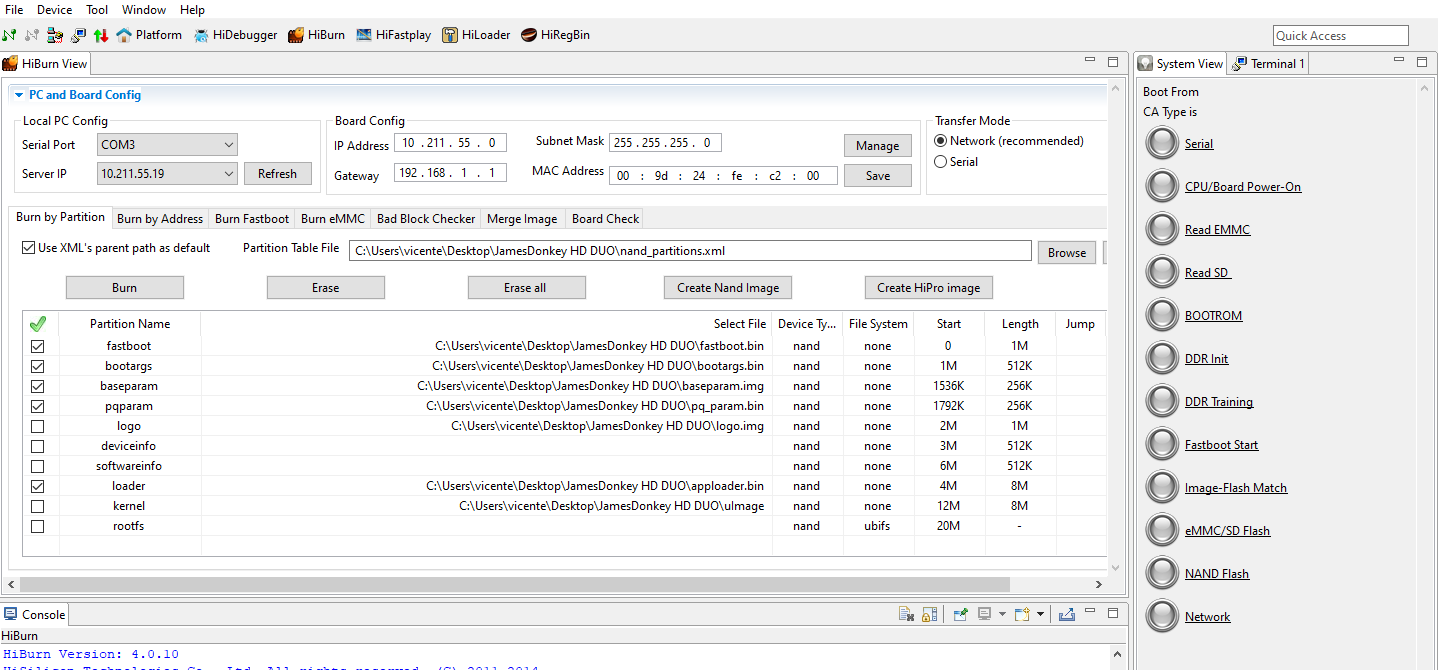
Task: Click the Erase all button
Action: [x=526, y=288]
